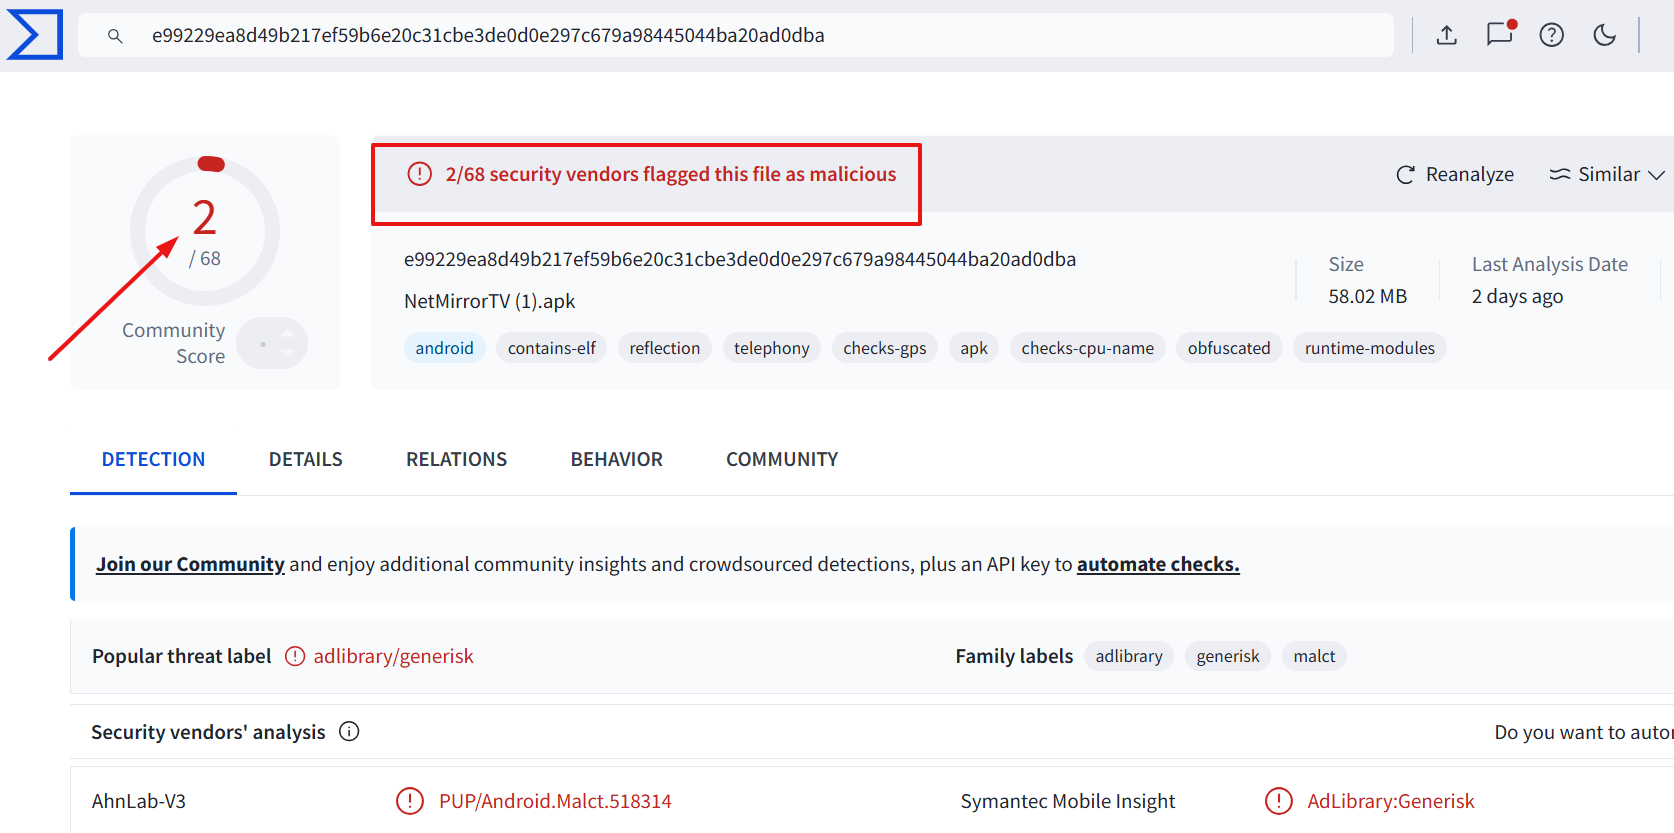1674x833 pixels.
Task: Click the VirusTotal logo icon
Action: tap(35, 35)
